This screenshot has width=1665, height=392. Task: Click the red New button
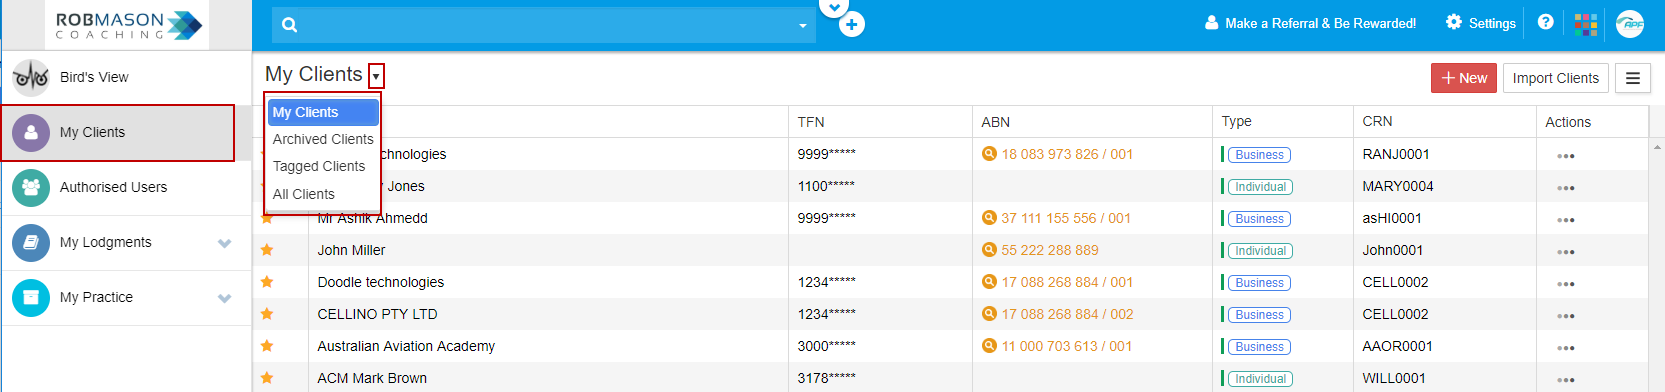[x=1464, y=78]
